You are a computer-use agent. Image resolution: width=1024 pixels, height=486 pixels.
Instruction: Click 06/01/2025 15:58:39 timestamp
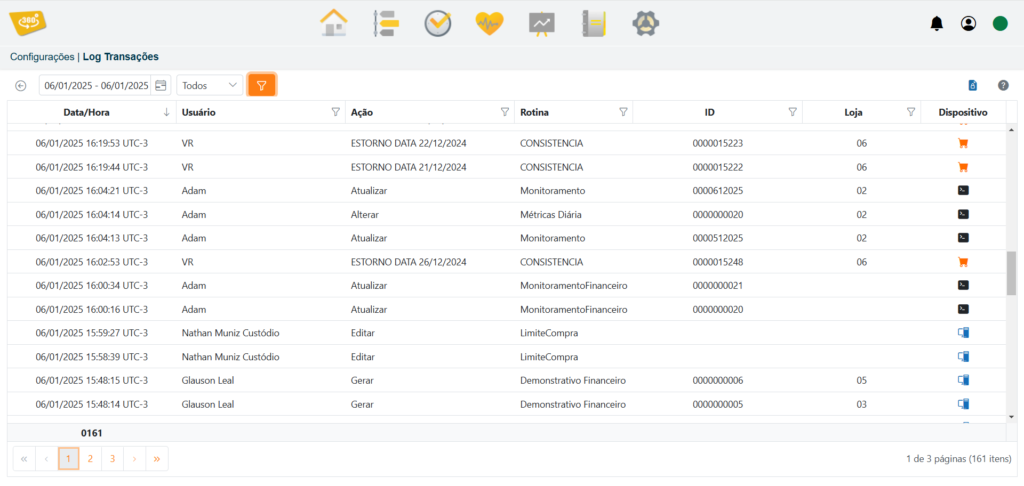point(91,357)
